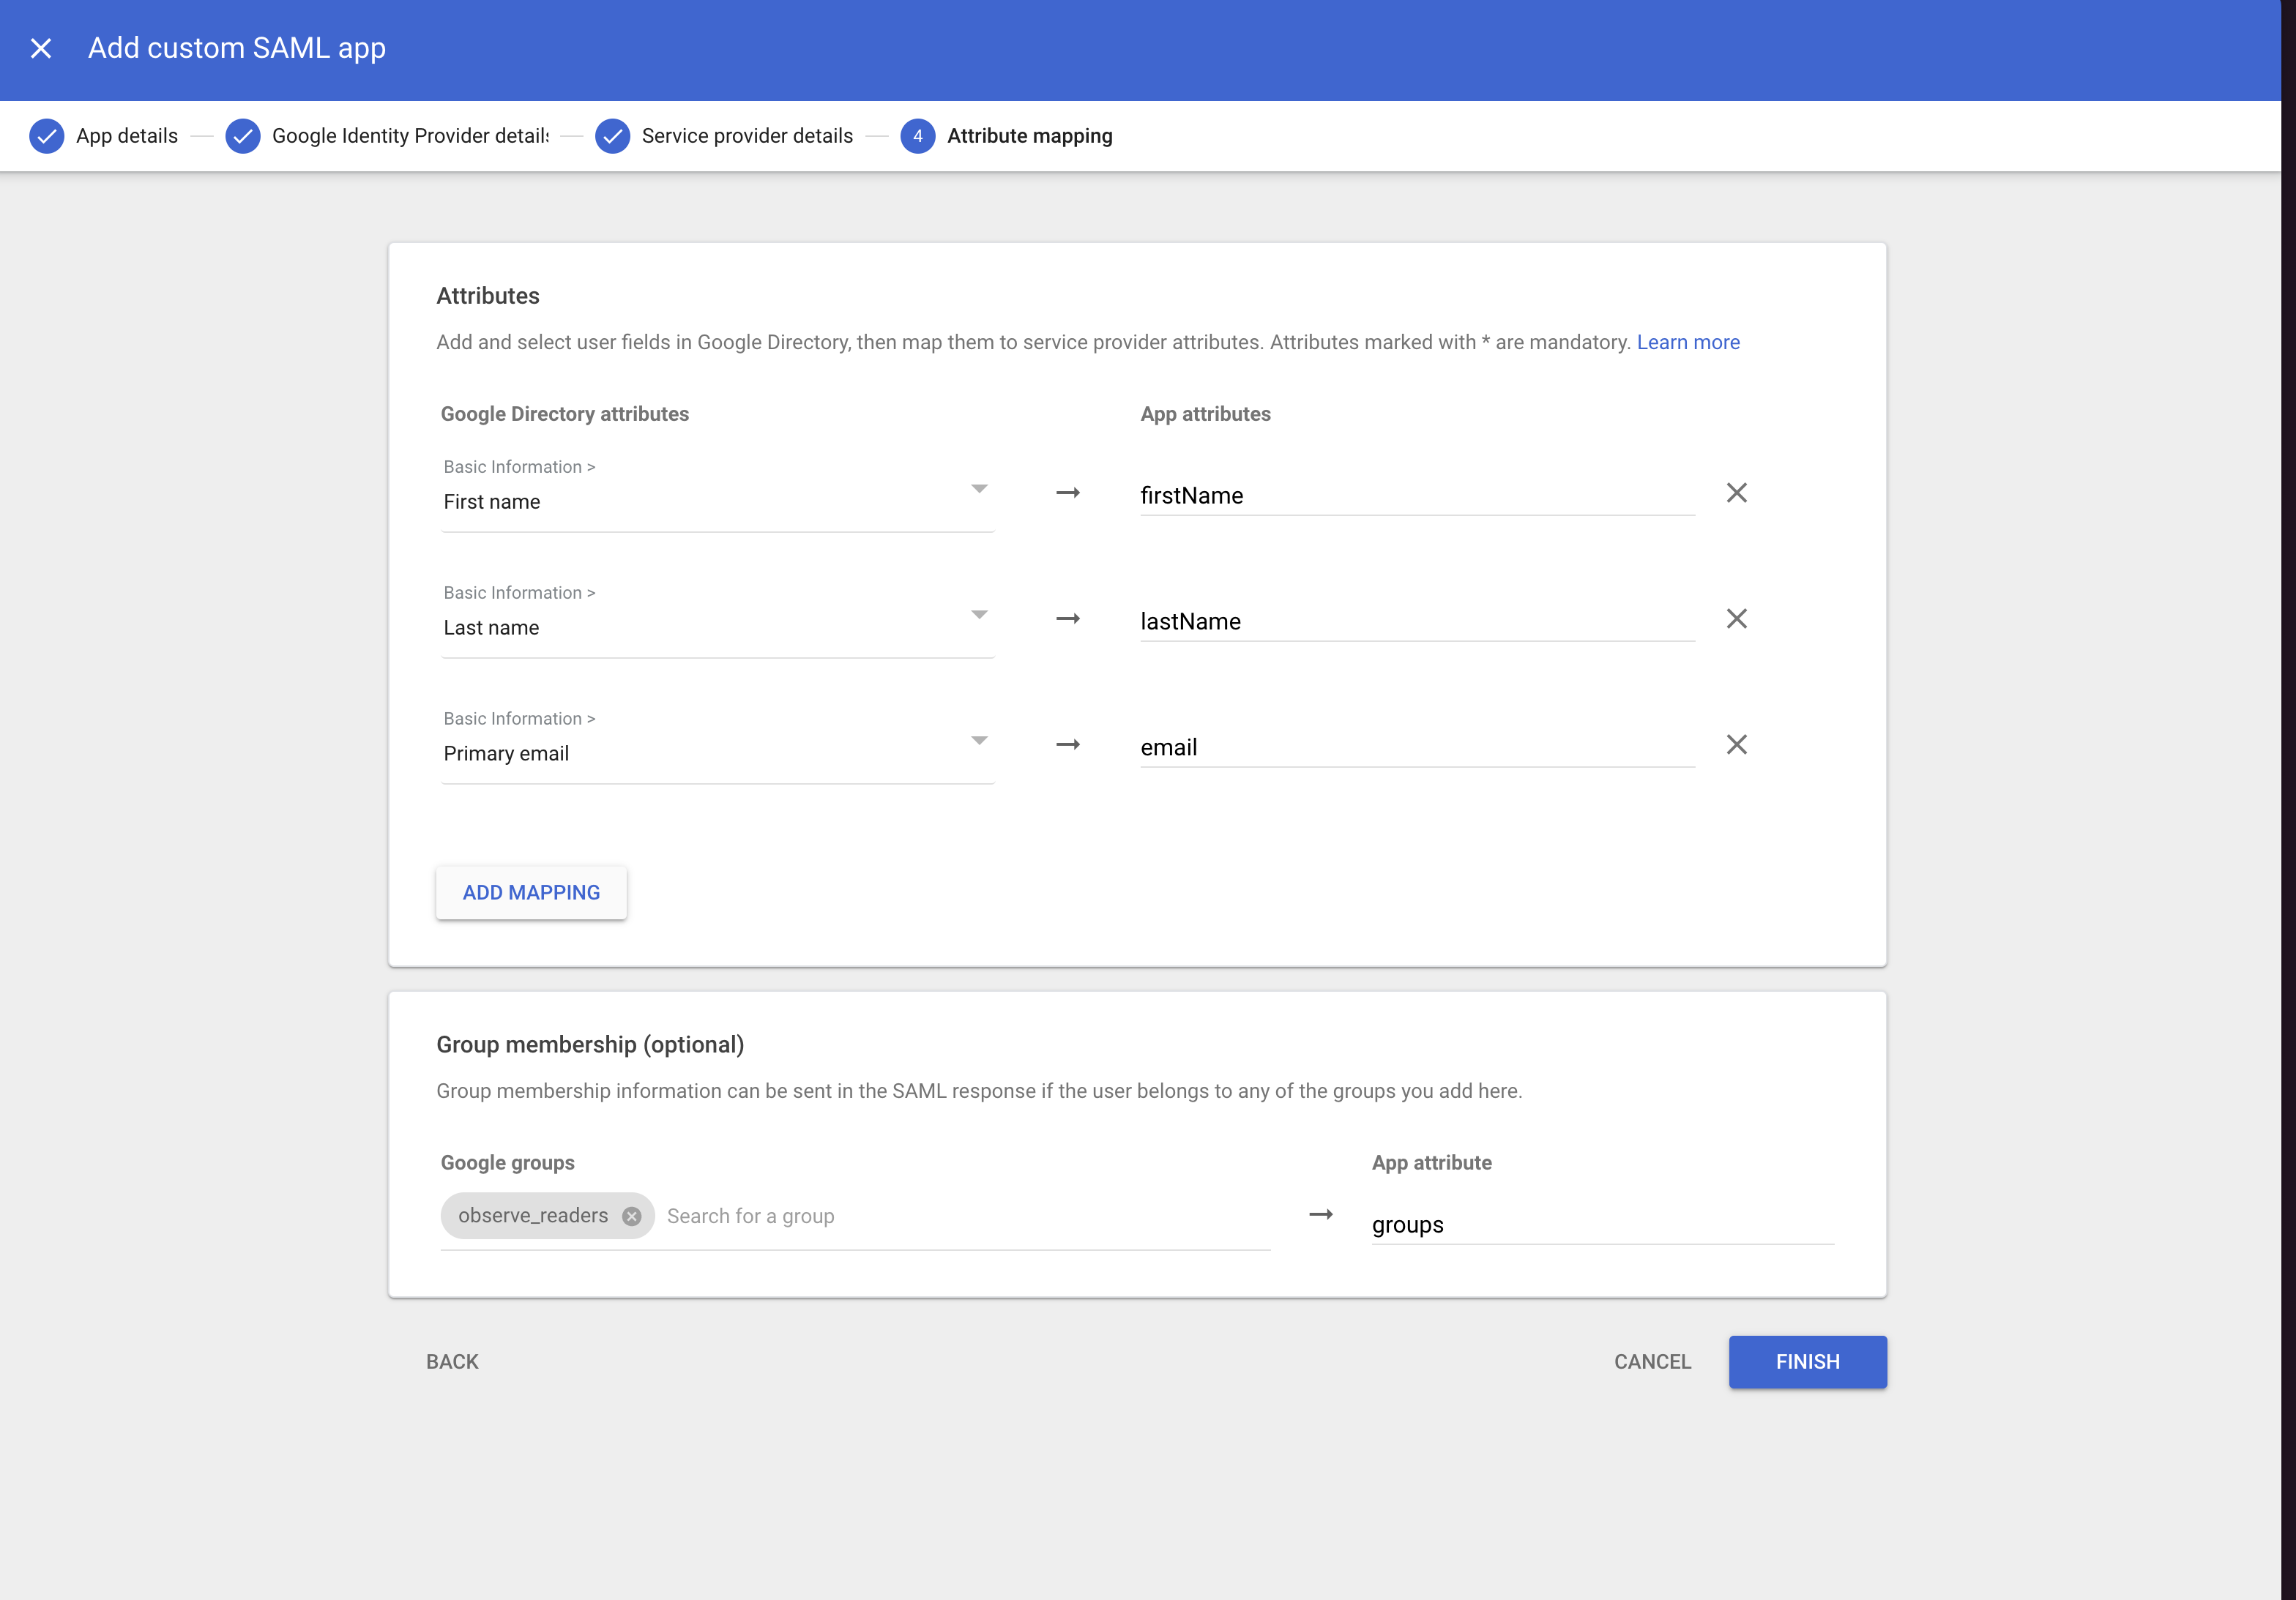2296x1600 pixels.
Task: Click CANCEL at the bottom
Action: [x=1652, y=1361]
